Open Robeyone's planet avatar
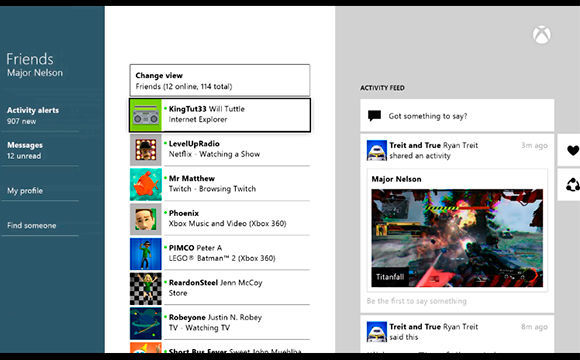Image resolution: width=580 pixels, height=360 pixels. (x=146, y=323)
